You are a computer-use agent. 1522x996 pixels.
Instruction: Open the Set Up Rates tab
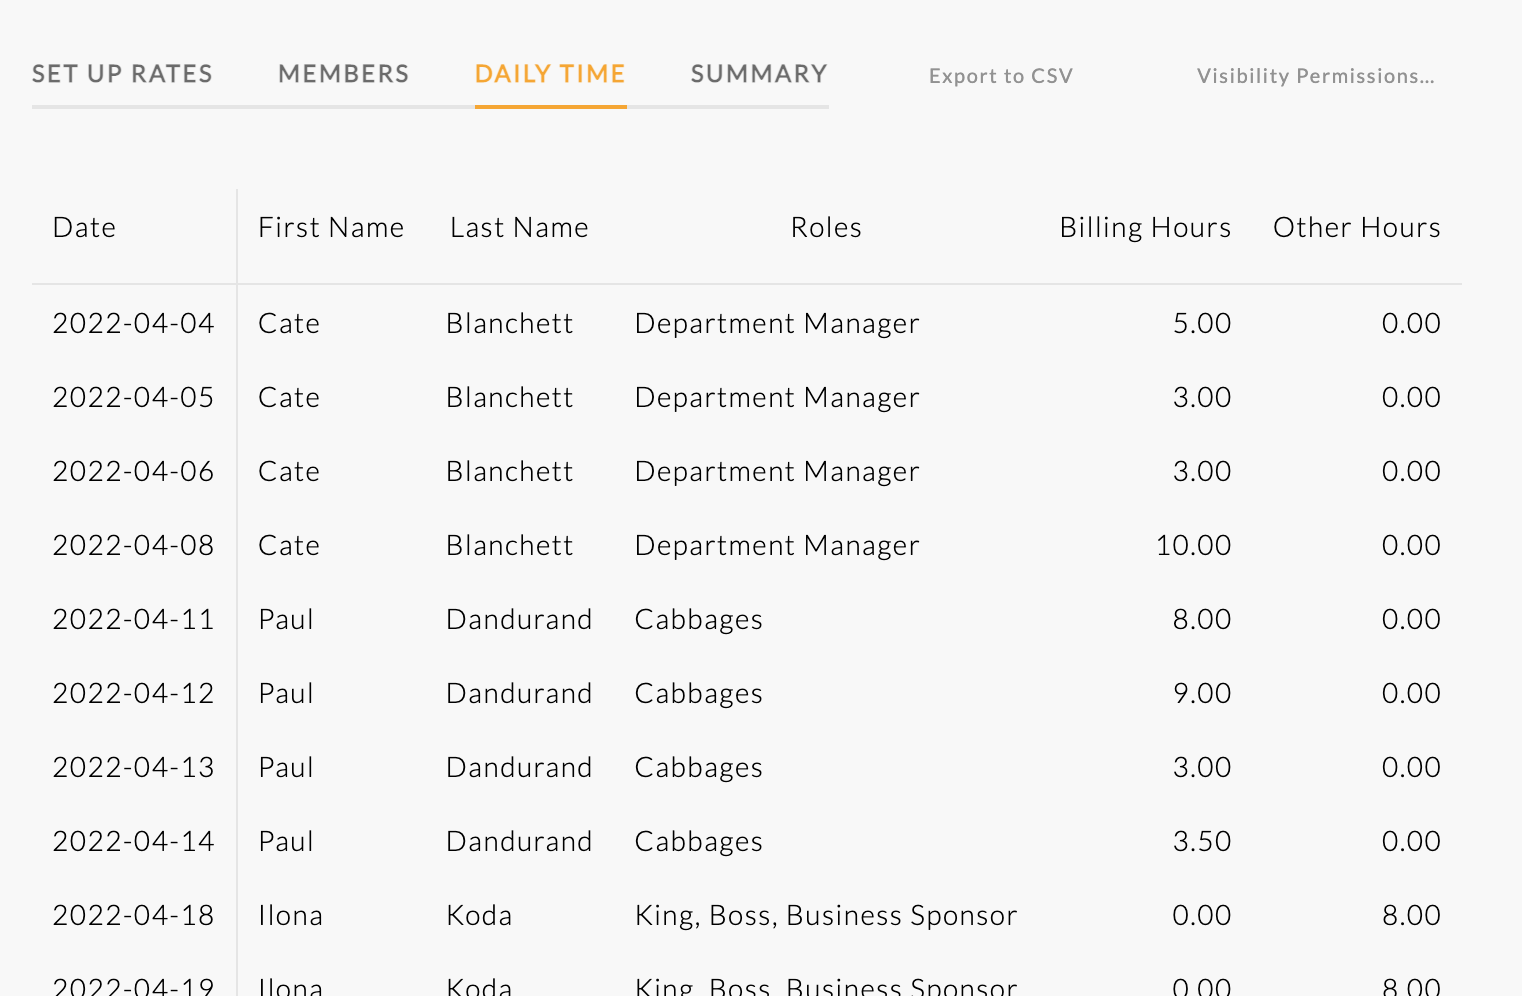click(122, 74)
